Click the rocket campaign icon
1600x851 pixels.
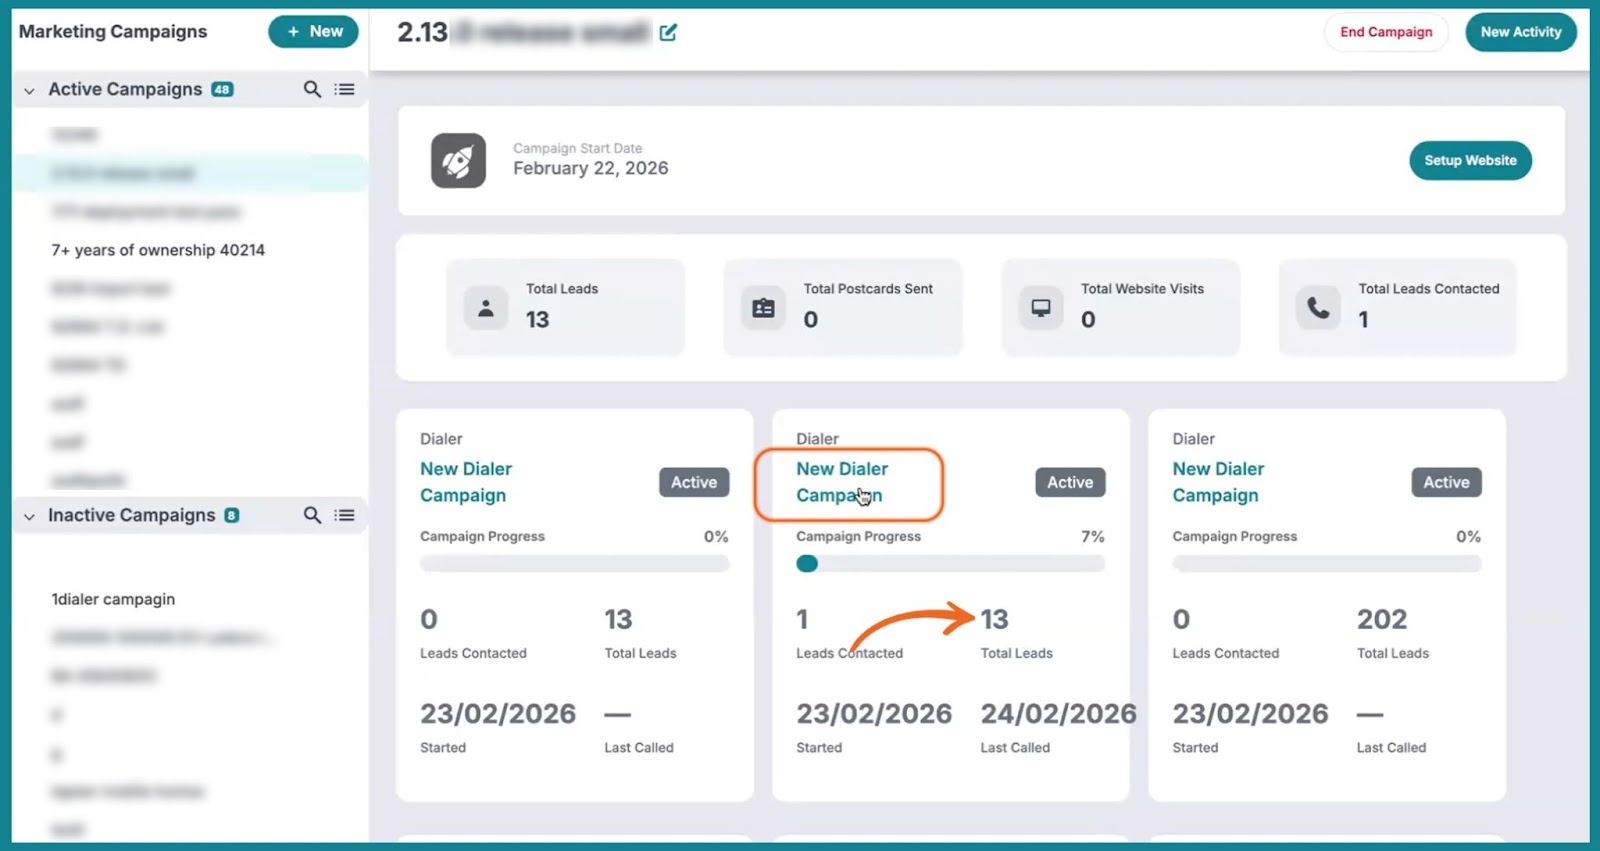pos(458,161)
